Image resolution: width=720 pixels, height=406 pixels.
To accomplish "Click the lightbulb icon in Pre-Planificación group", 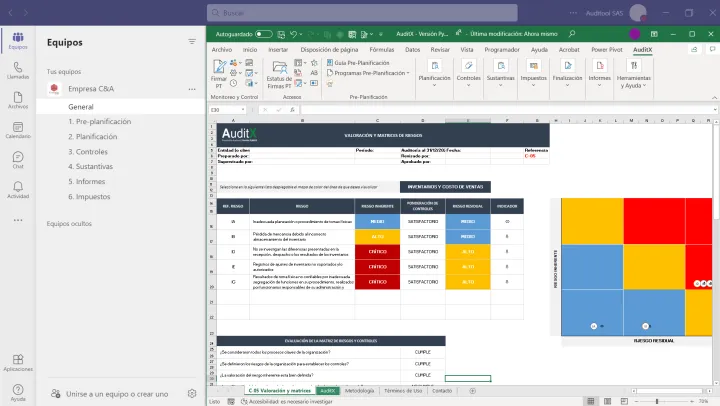I will tap(330, 84).
